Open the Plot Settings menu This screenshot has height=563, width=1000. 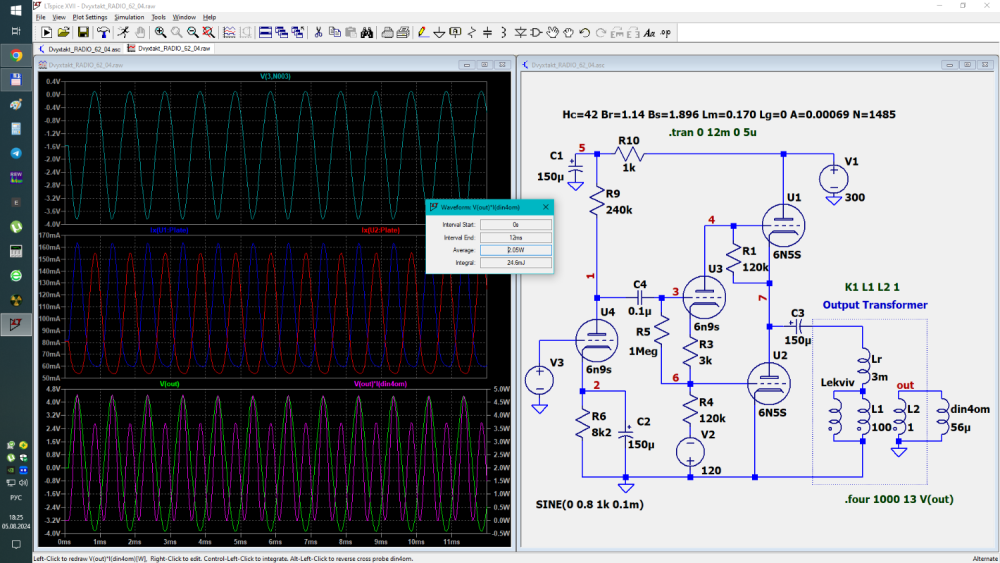pos(90,17)
